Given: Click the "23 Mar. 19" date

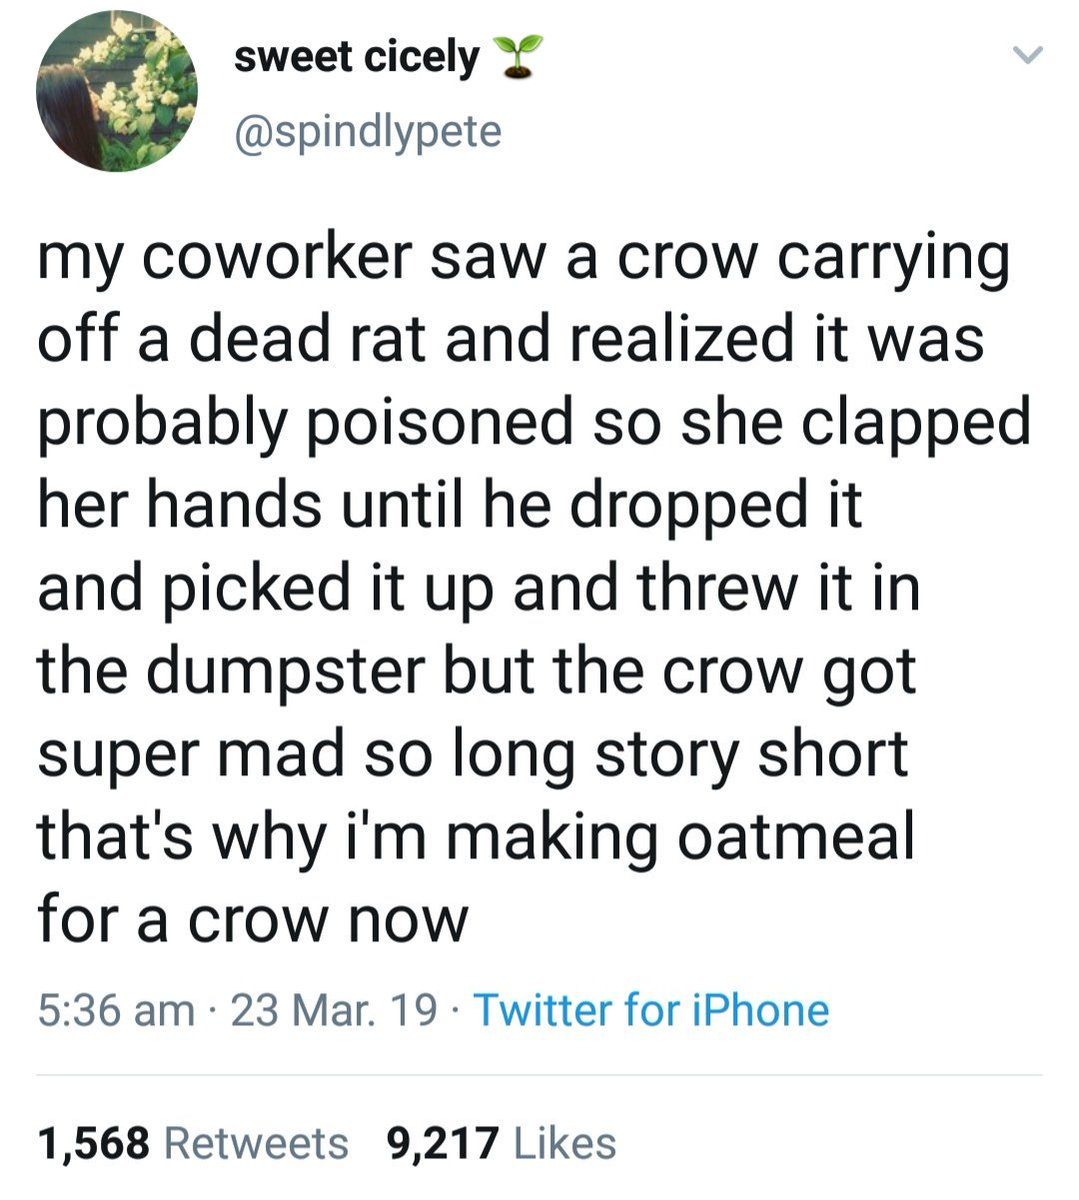Looking at the screenshot, I should [334, 1010].
